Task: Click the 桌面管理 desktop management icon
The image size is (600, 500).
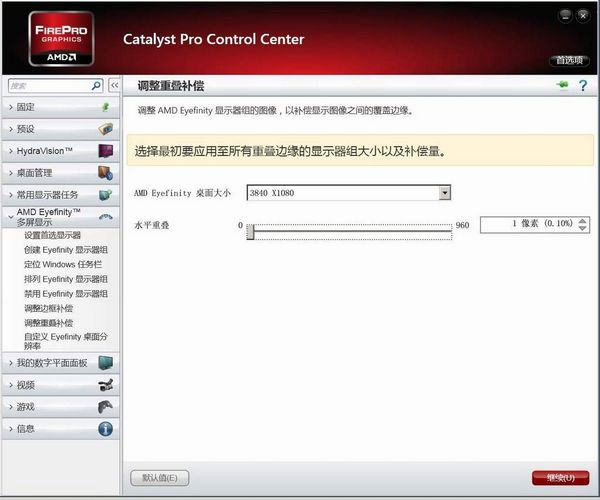Action: (x=106, y=173)
